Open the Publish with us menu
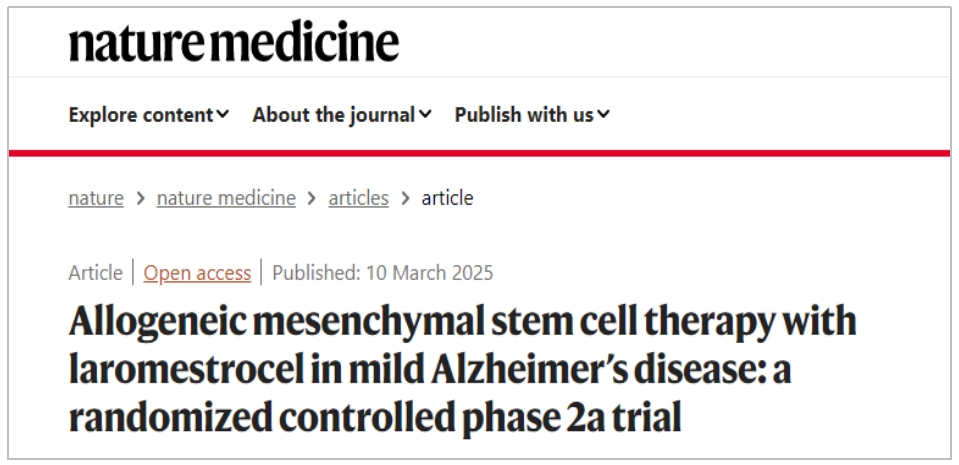 tap(524, 115)
